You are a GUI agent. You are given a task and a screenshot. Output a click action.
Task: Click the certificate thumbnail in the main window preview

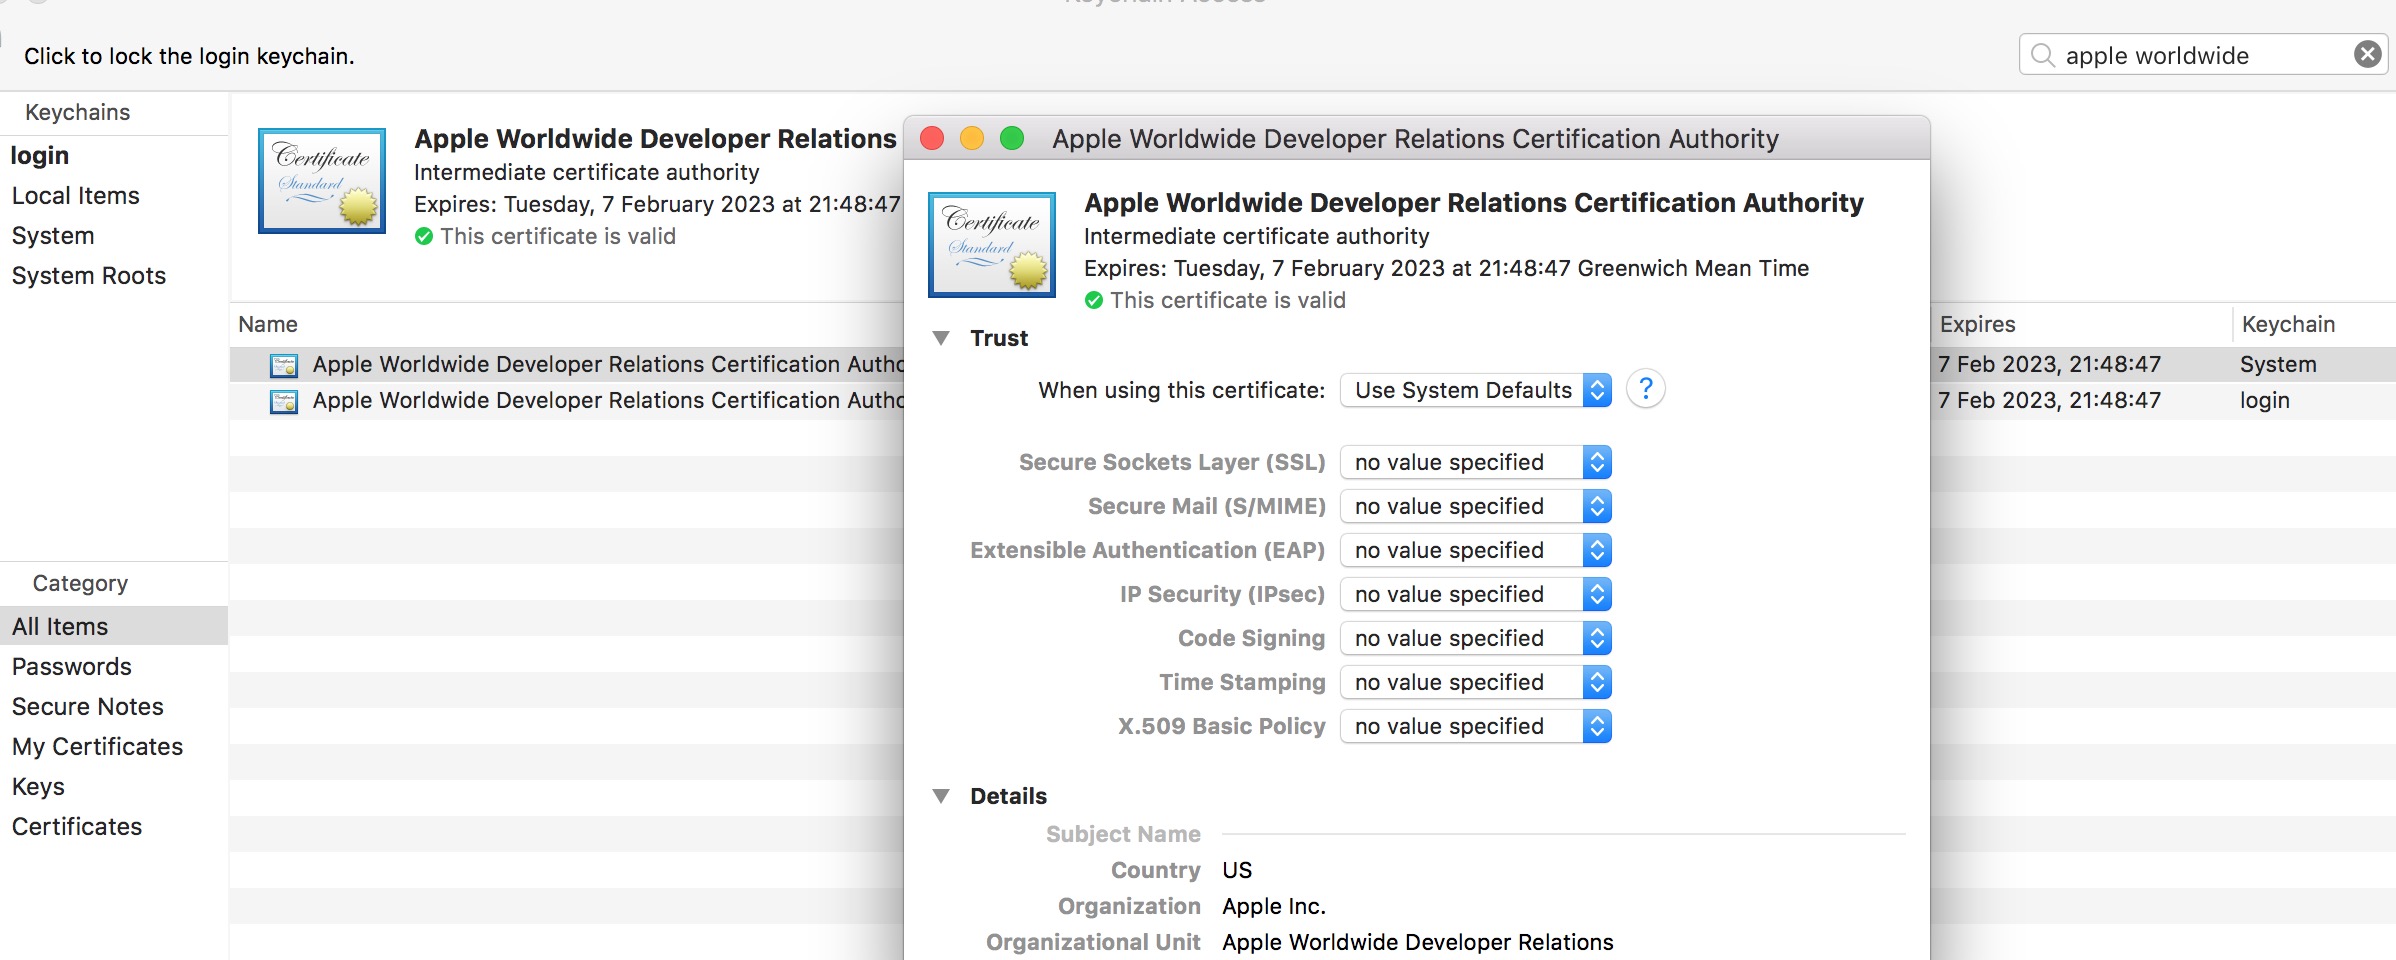click(x=322, y=181)
